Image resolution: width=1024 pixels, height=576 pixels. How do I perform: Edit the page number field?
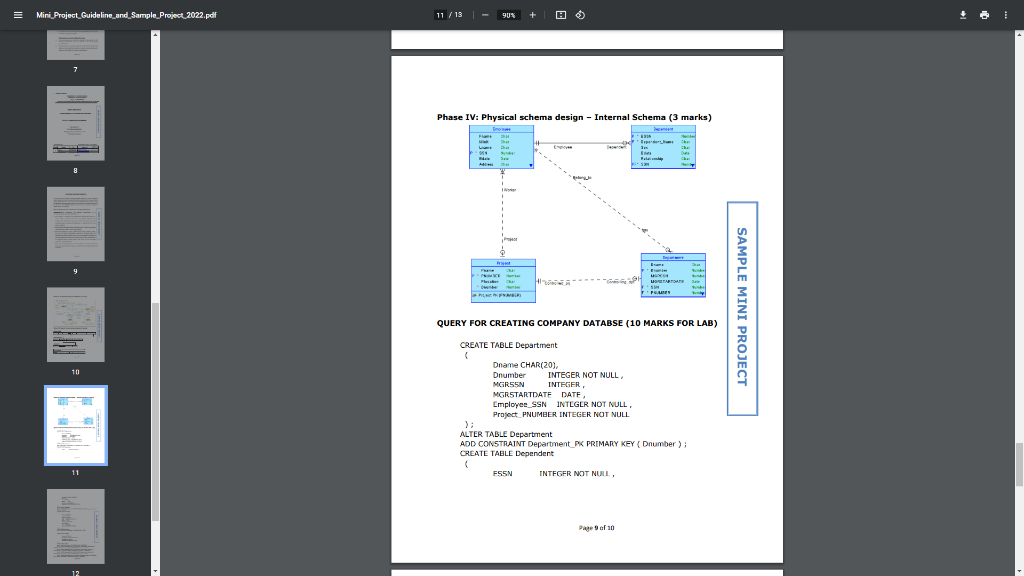point(440,15)
